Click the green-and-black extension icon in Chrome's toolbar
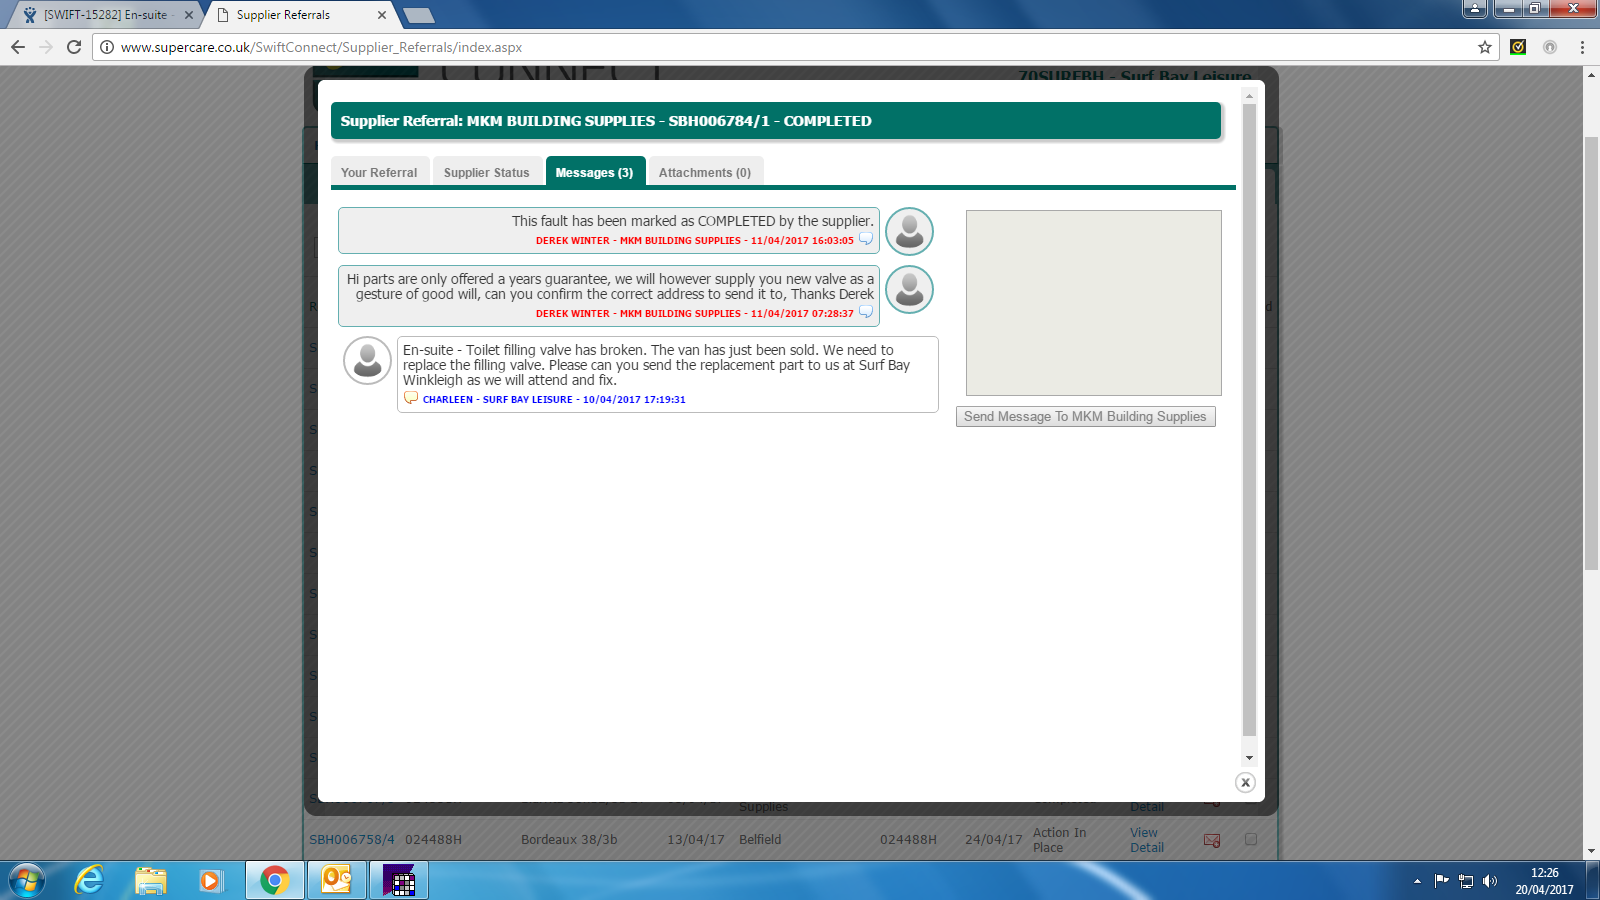Image resolution: width=1600 pixels, height=900 pixels. click(x=1518, y=47)
